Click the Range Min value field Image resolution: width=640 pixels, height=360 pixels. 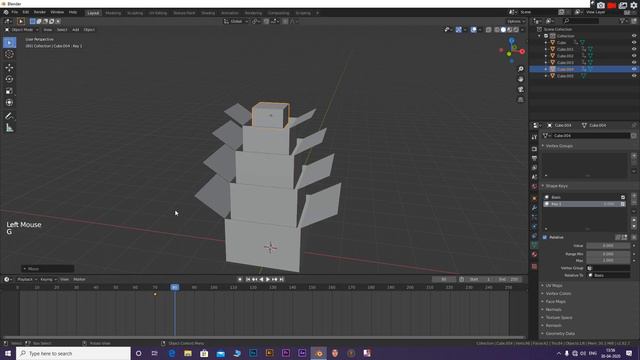pyautogui.click(x=608, y=254)
